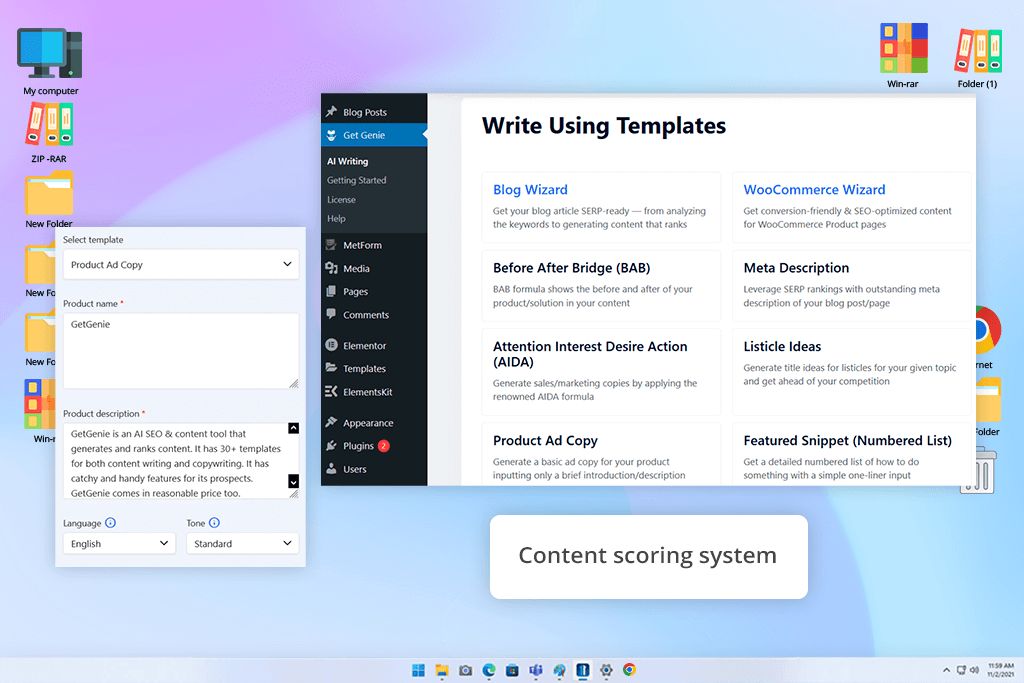
Task: Click the Media sidebar icon
Action: click(x=332, y=268)
